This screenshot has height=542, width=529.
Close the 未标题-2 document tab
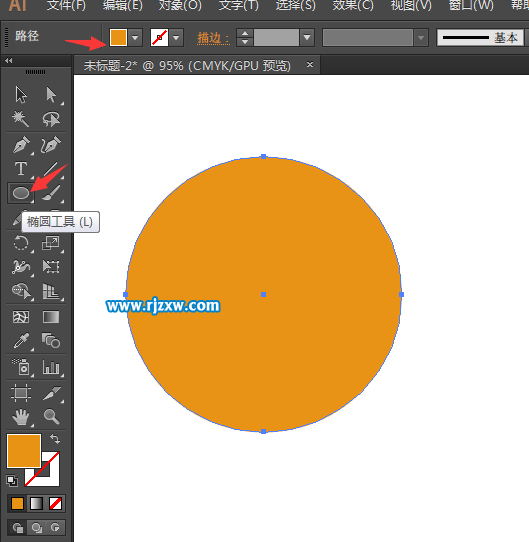(310, 64)
